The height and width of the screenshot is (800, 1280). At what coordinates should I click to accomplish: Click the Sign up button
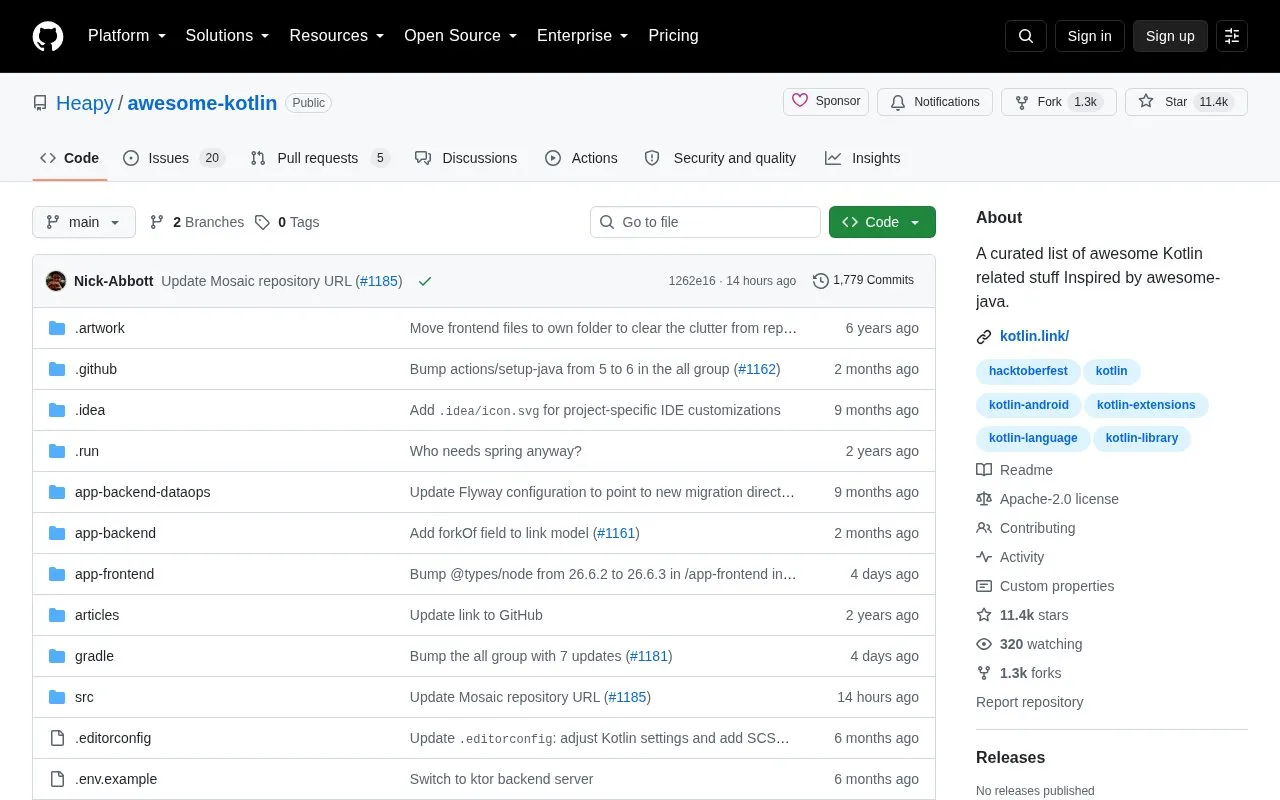pyautogui.click(x=1170, y=36)
